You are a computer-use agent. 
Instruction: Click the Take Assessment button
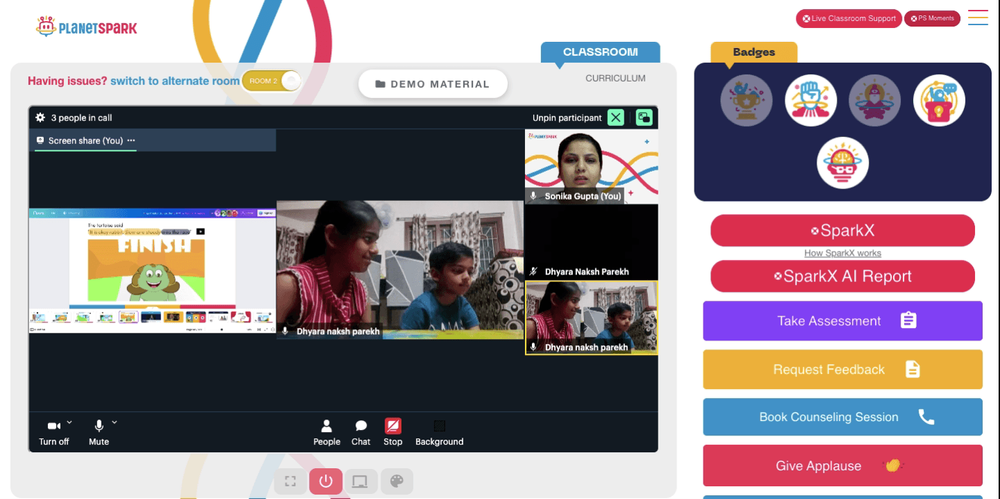pos(842,321)
